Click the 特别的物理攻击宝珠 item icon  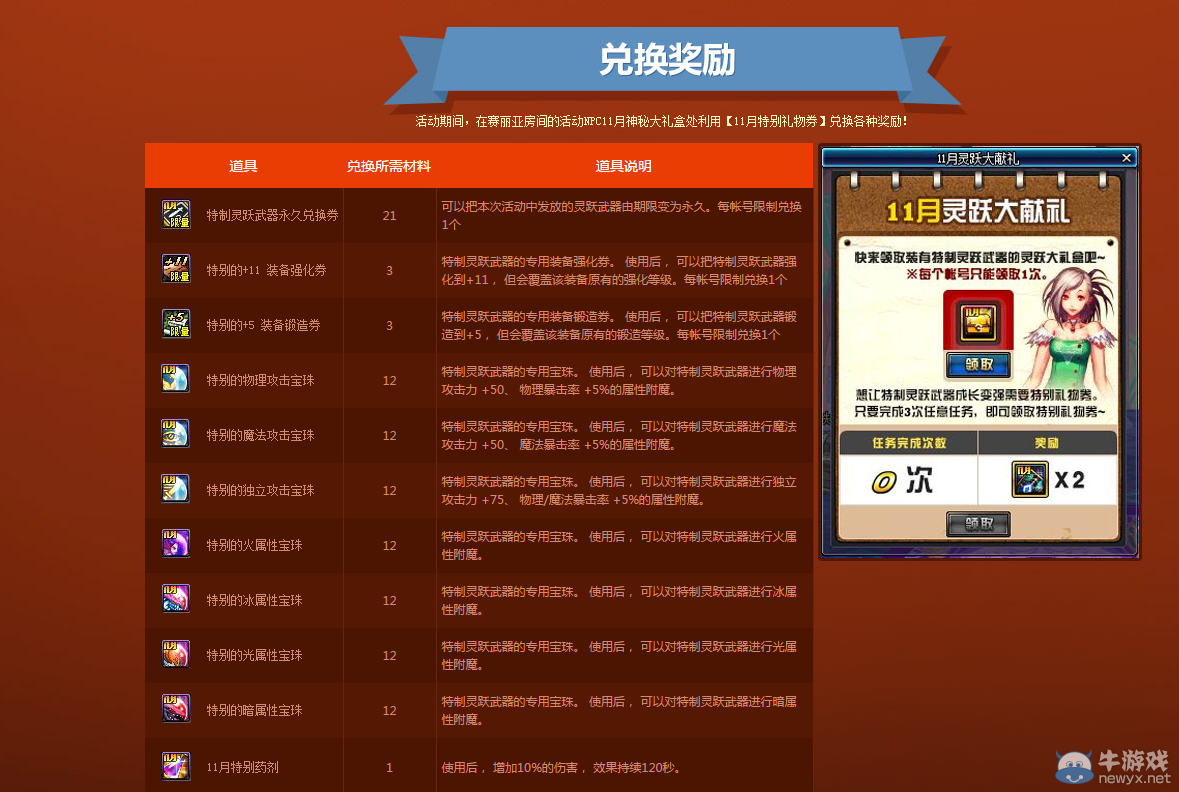pos(175,378)
